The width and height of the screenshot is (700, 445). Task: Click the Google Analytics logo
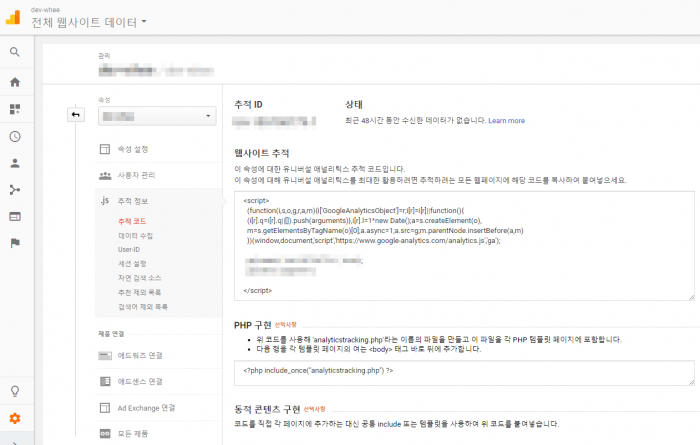[x=13, y=17]
